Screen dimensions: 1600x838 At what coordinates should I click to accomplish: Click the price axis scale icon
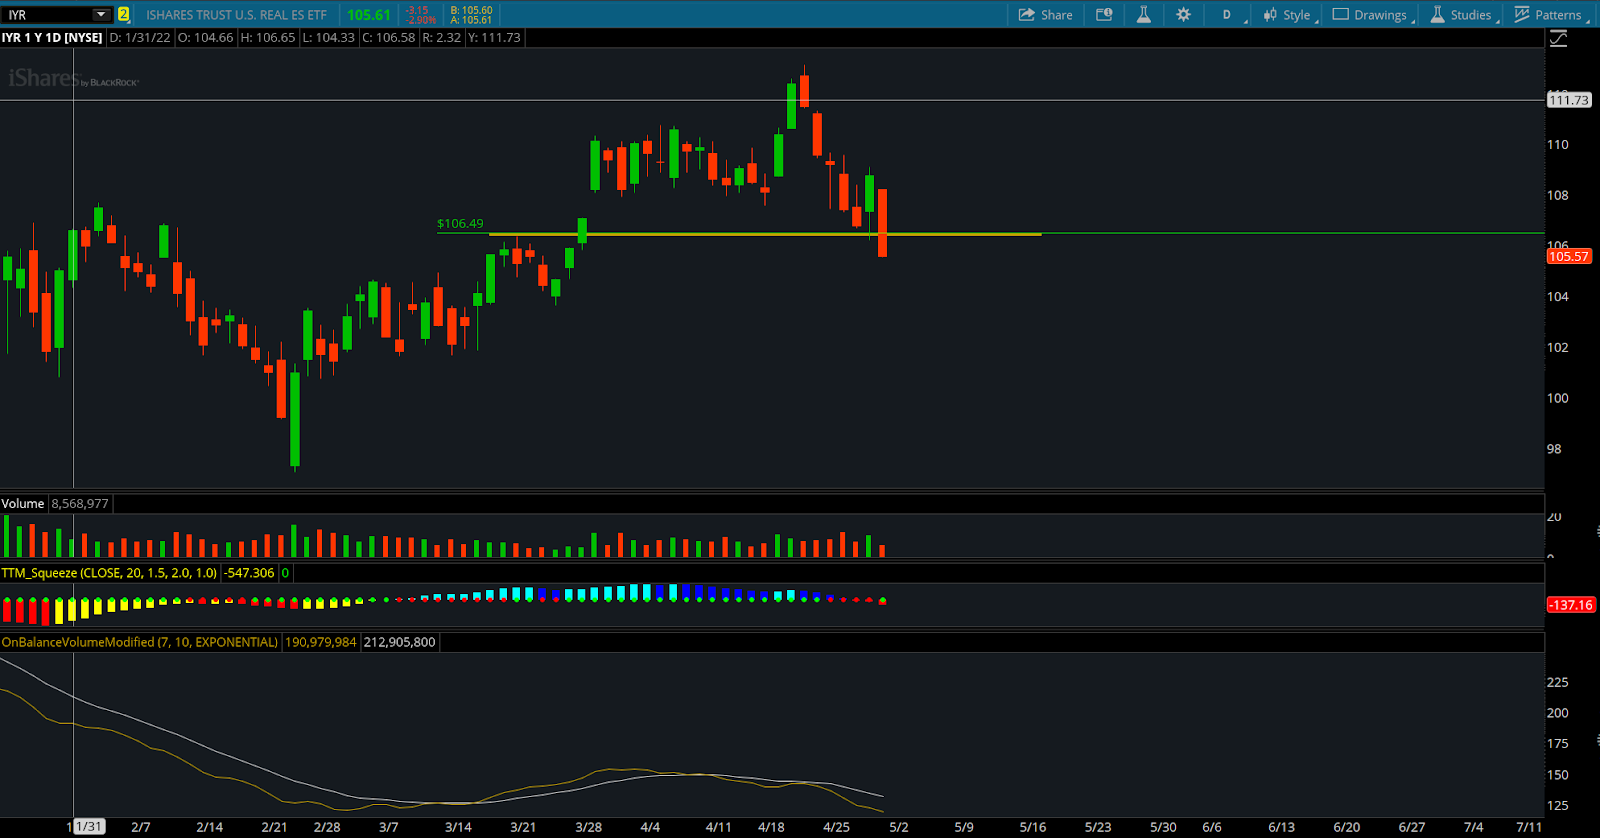pos(1558,39)
